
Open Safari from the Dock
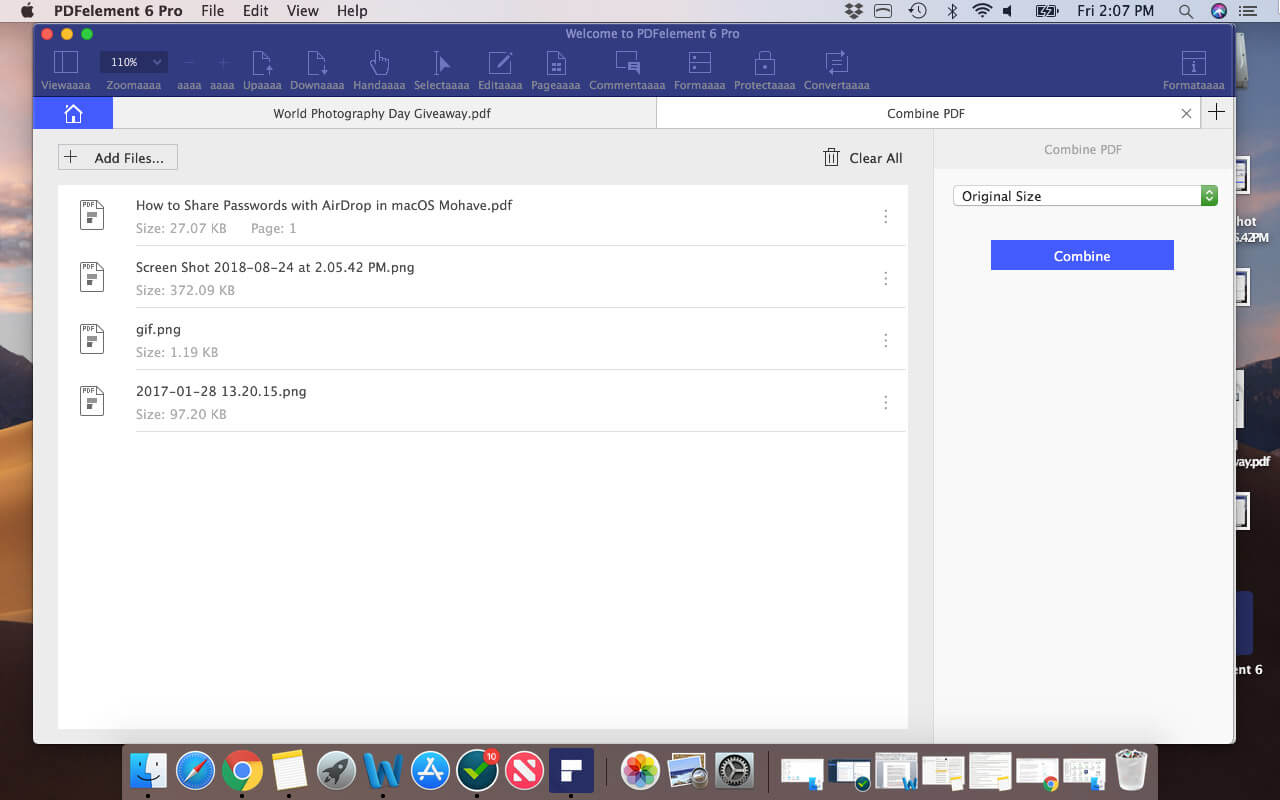(x=195, y=771)
